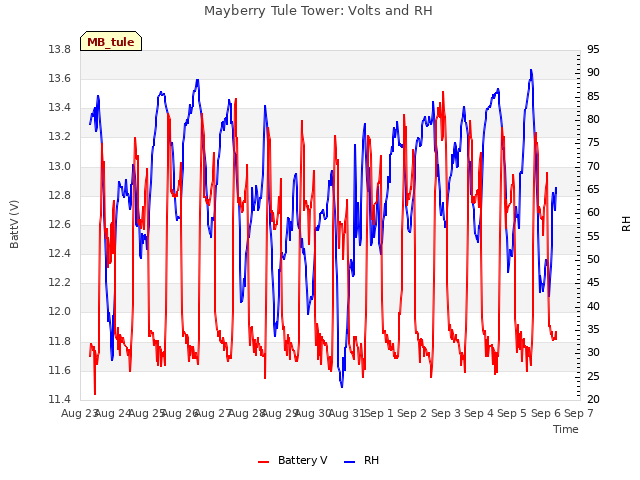The image size is (640, 480).
Task: Click the 95 right axis value
Action: pyautogui.click(x=593, y=49)
